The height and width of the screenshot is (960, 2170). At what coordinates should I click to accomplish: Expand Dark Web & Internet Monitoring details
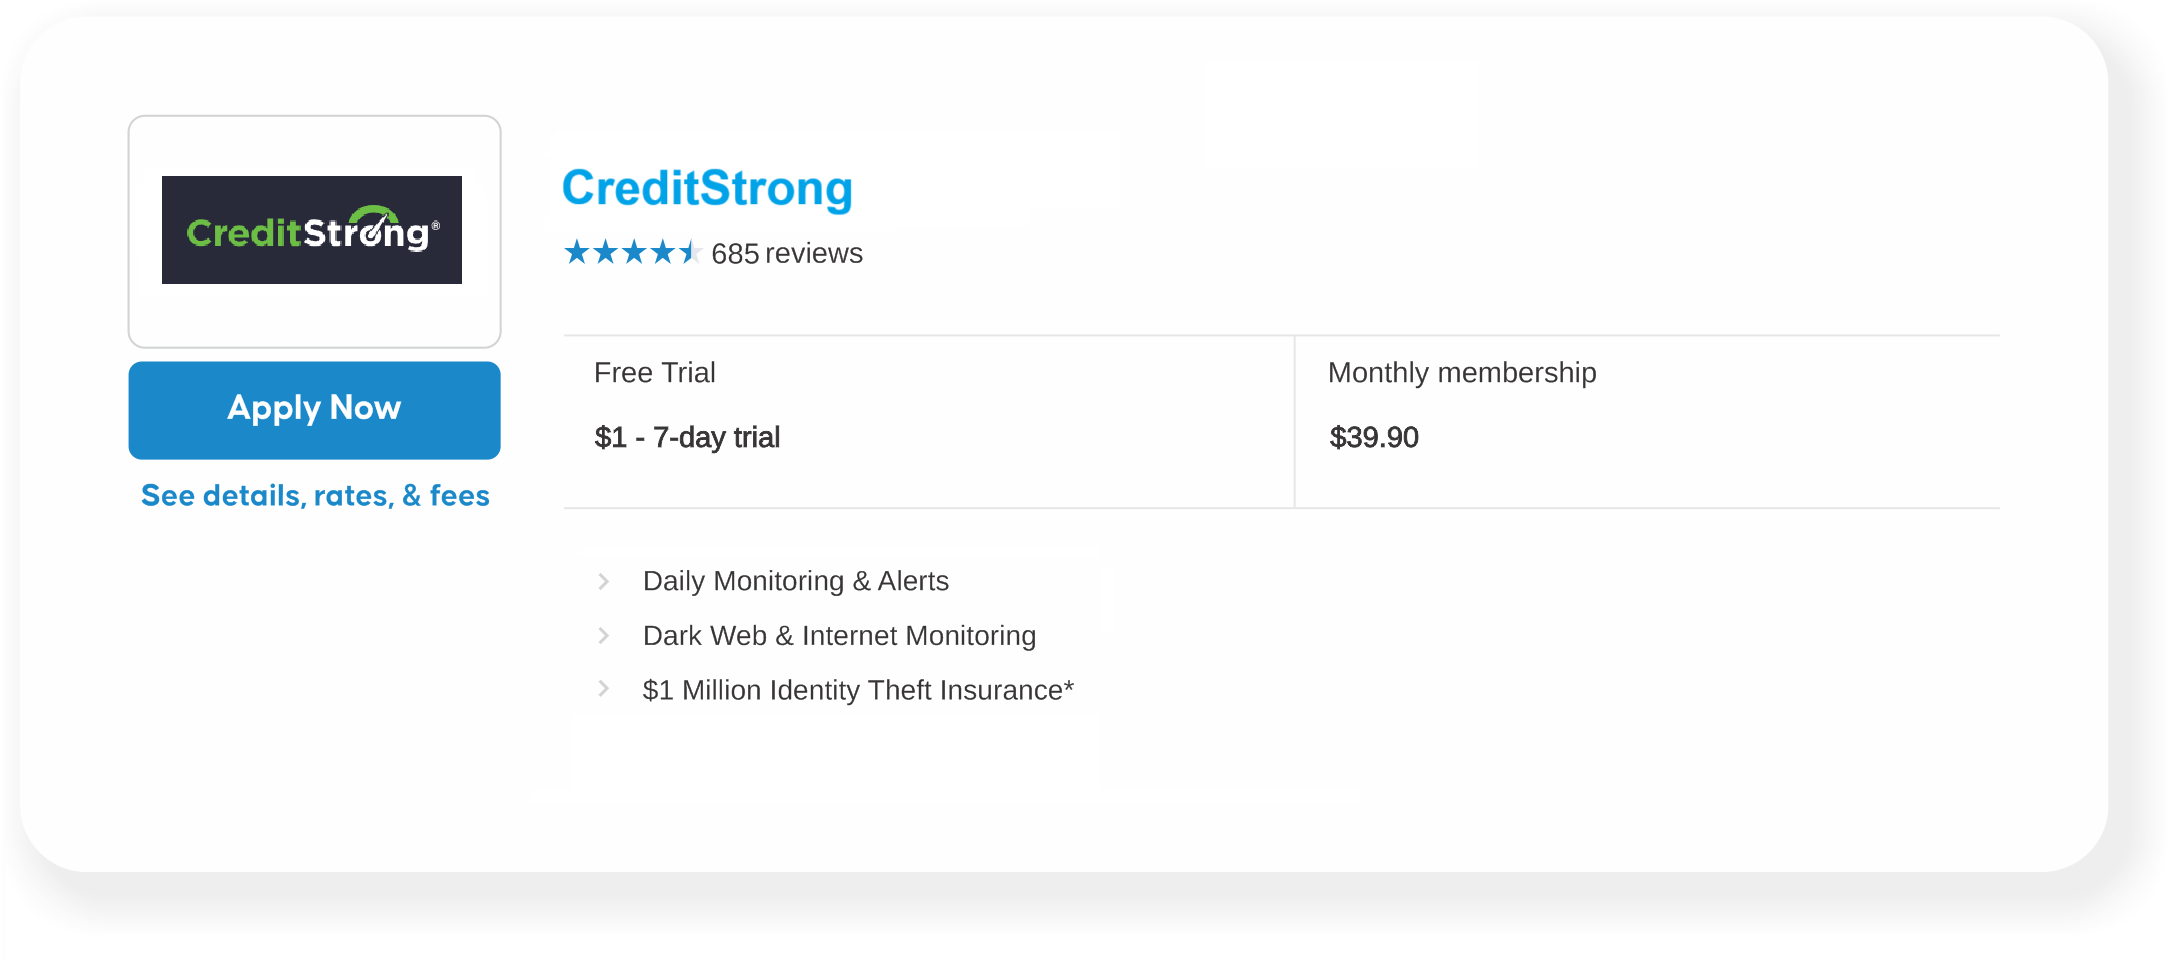pos(839,635)
